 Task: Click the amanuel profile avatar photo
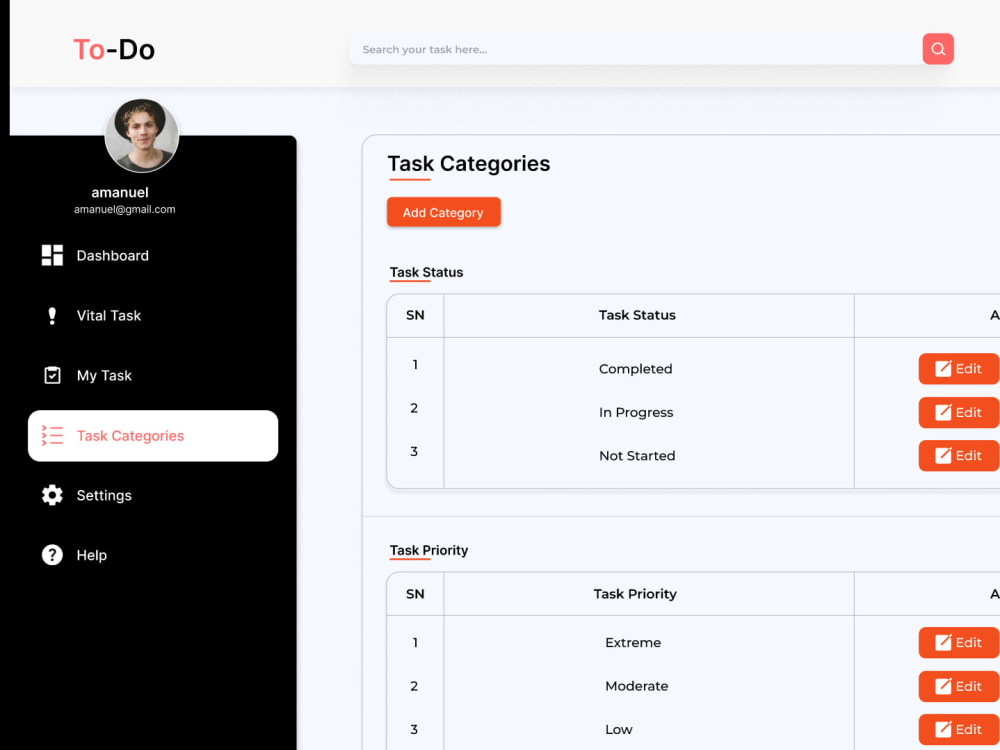coord(142,135)
